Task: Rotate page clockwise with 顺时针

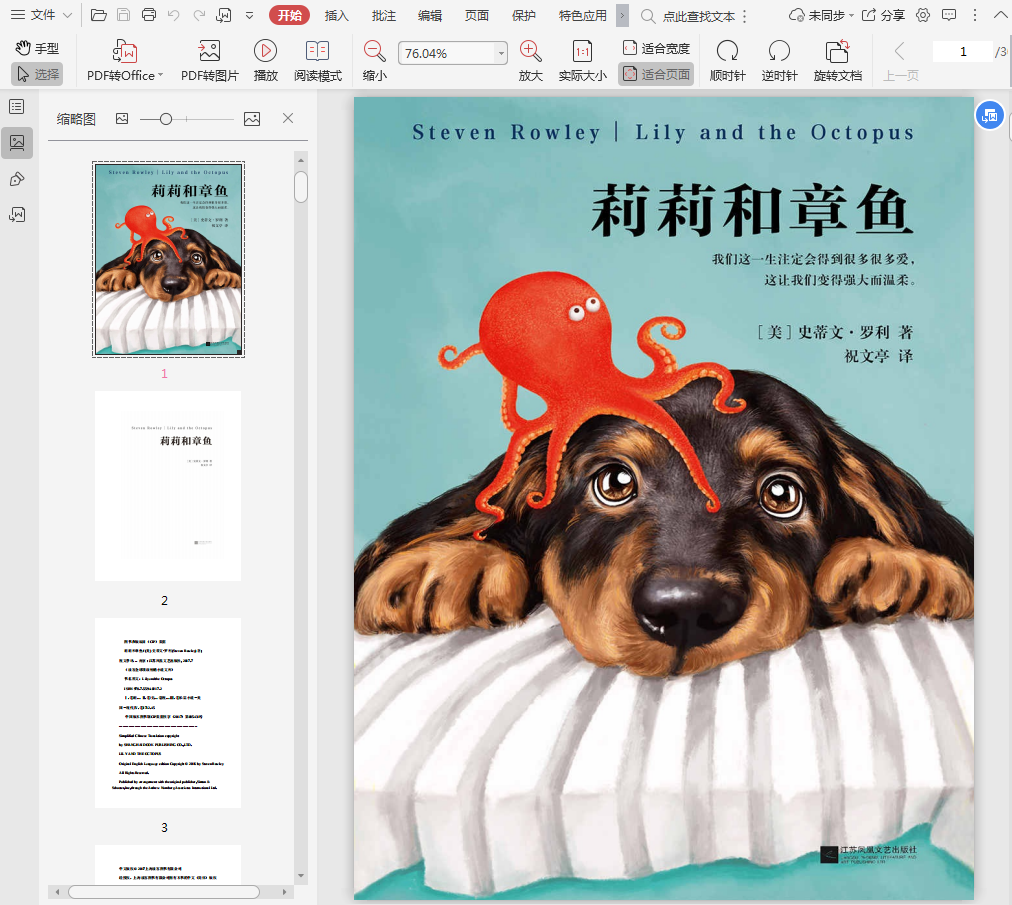Action: pos(727,51)
